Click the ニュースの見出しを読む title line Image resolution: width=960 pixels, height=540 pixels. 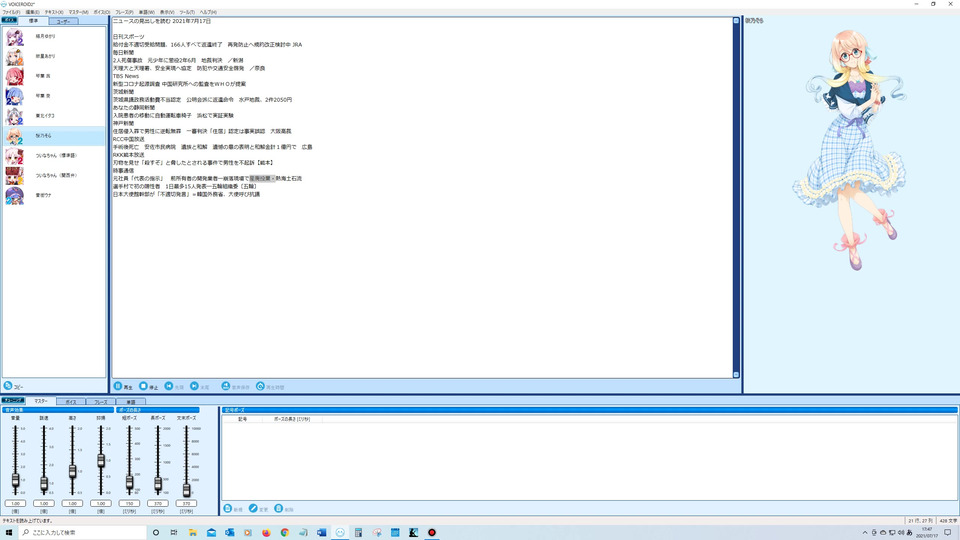162,21
